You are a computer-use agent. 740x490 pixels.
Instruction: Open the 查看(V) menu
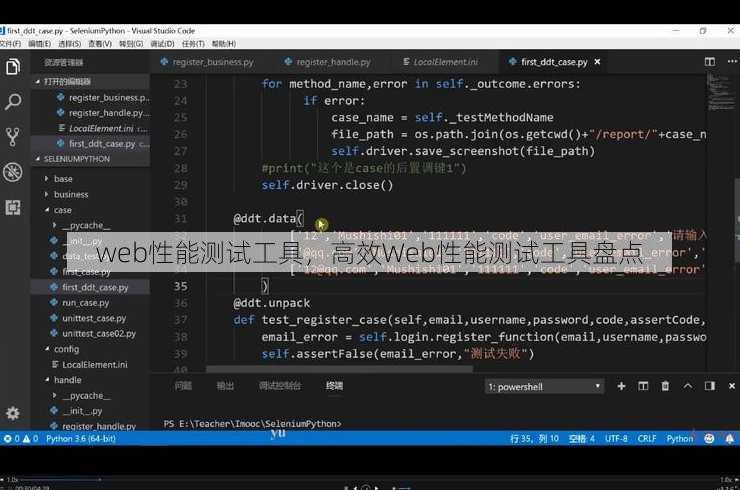[x=100, y=43]
